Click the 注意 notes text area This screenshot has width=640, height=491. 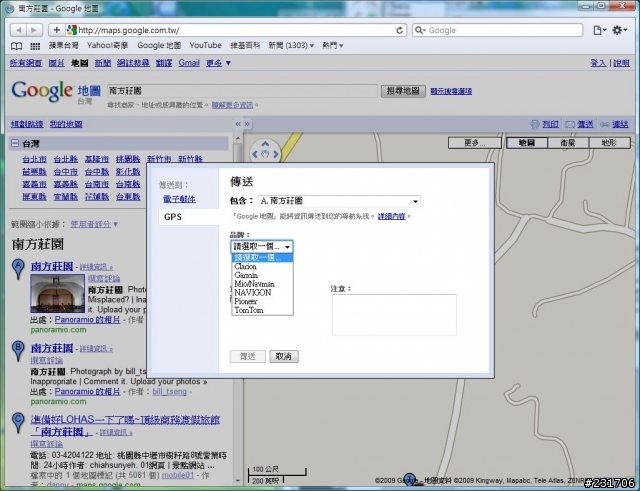click(394, 315)
